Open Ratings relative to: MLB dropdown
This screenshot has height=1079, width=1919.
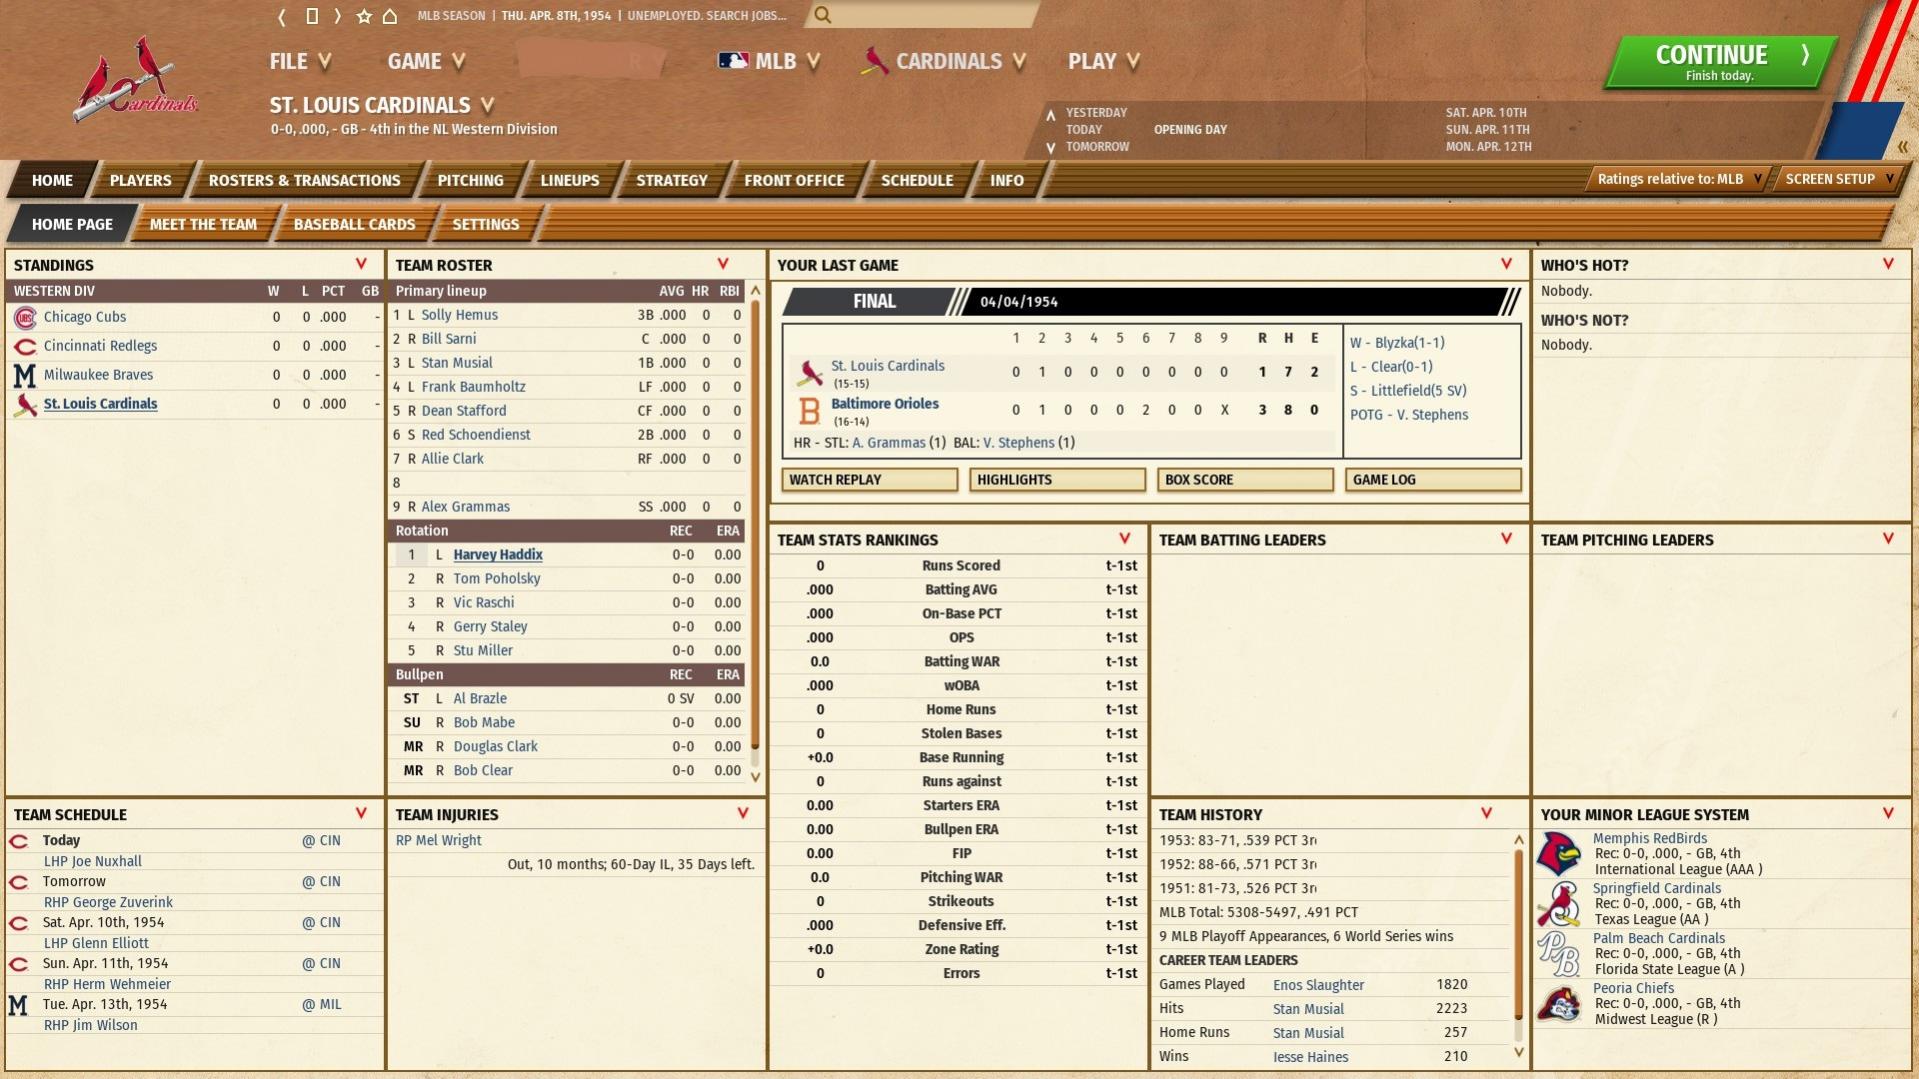tap(1680, 179)
